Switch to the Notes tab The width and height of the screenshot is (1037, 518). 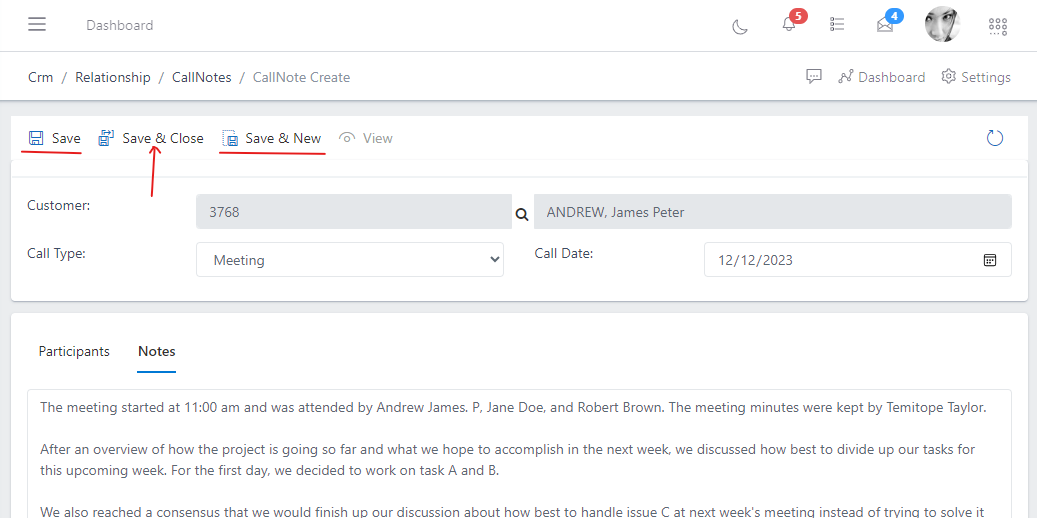pyautogui.click(x=157, y=351)
